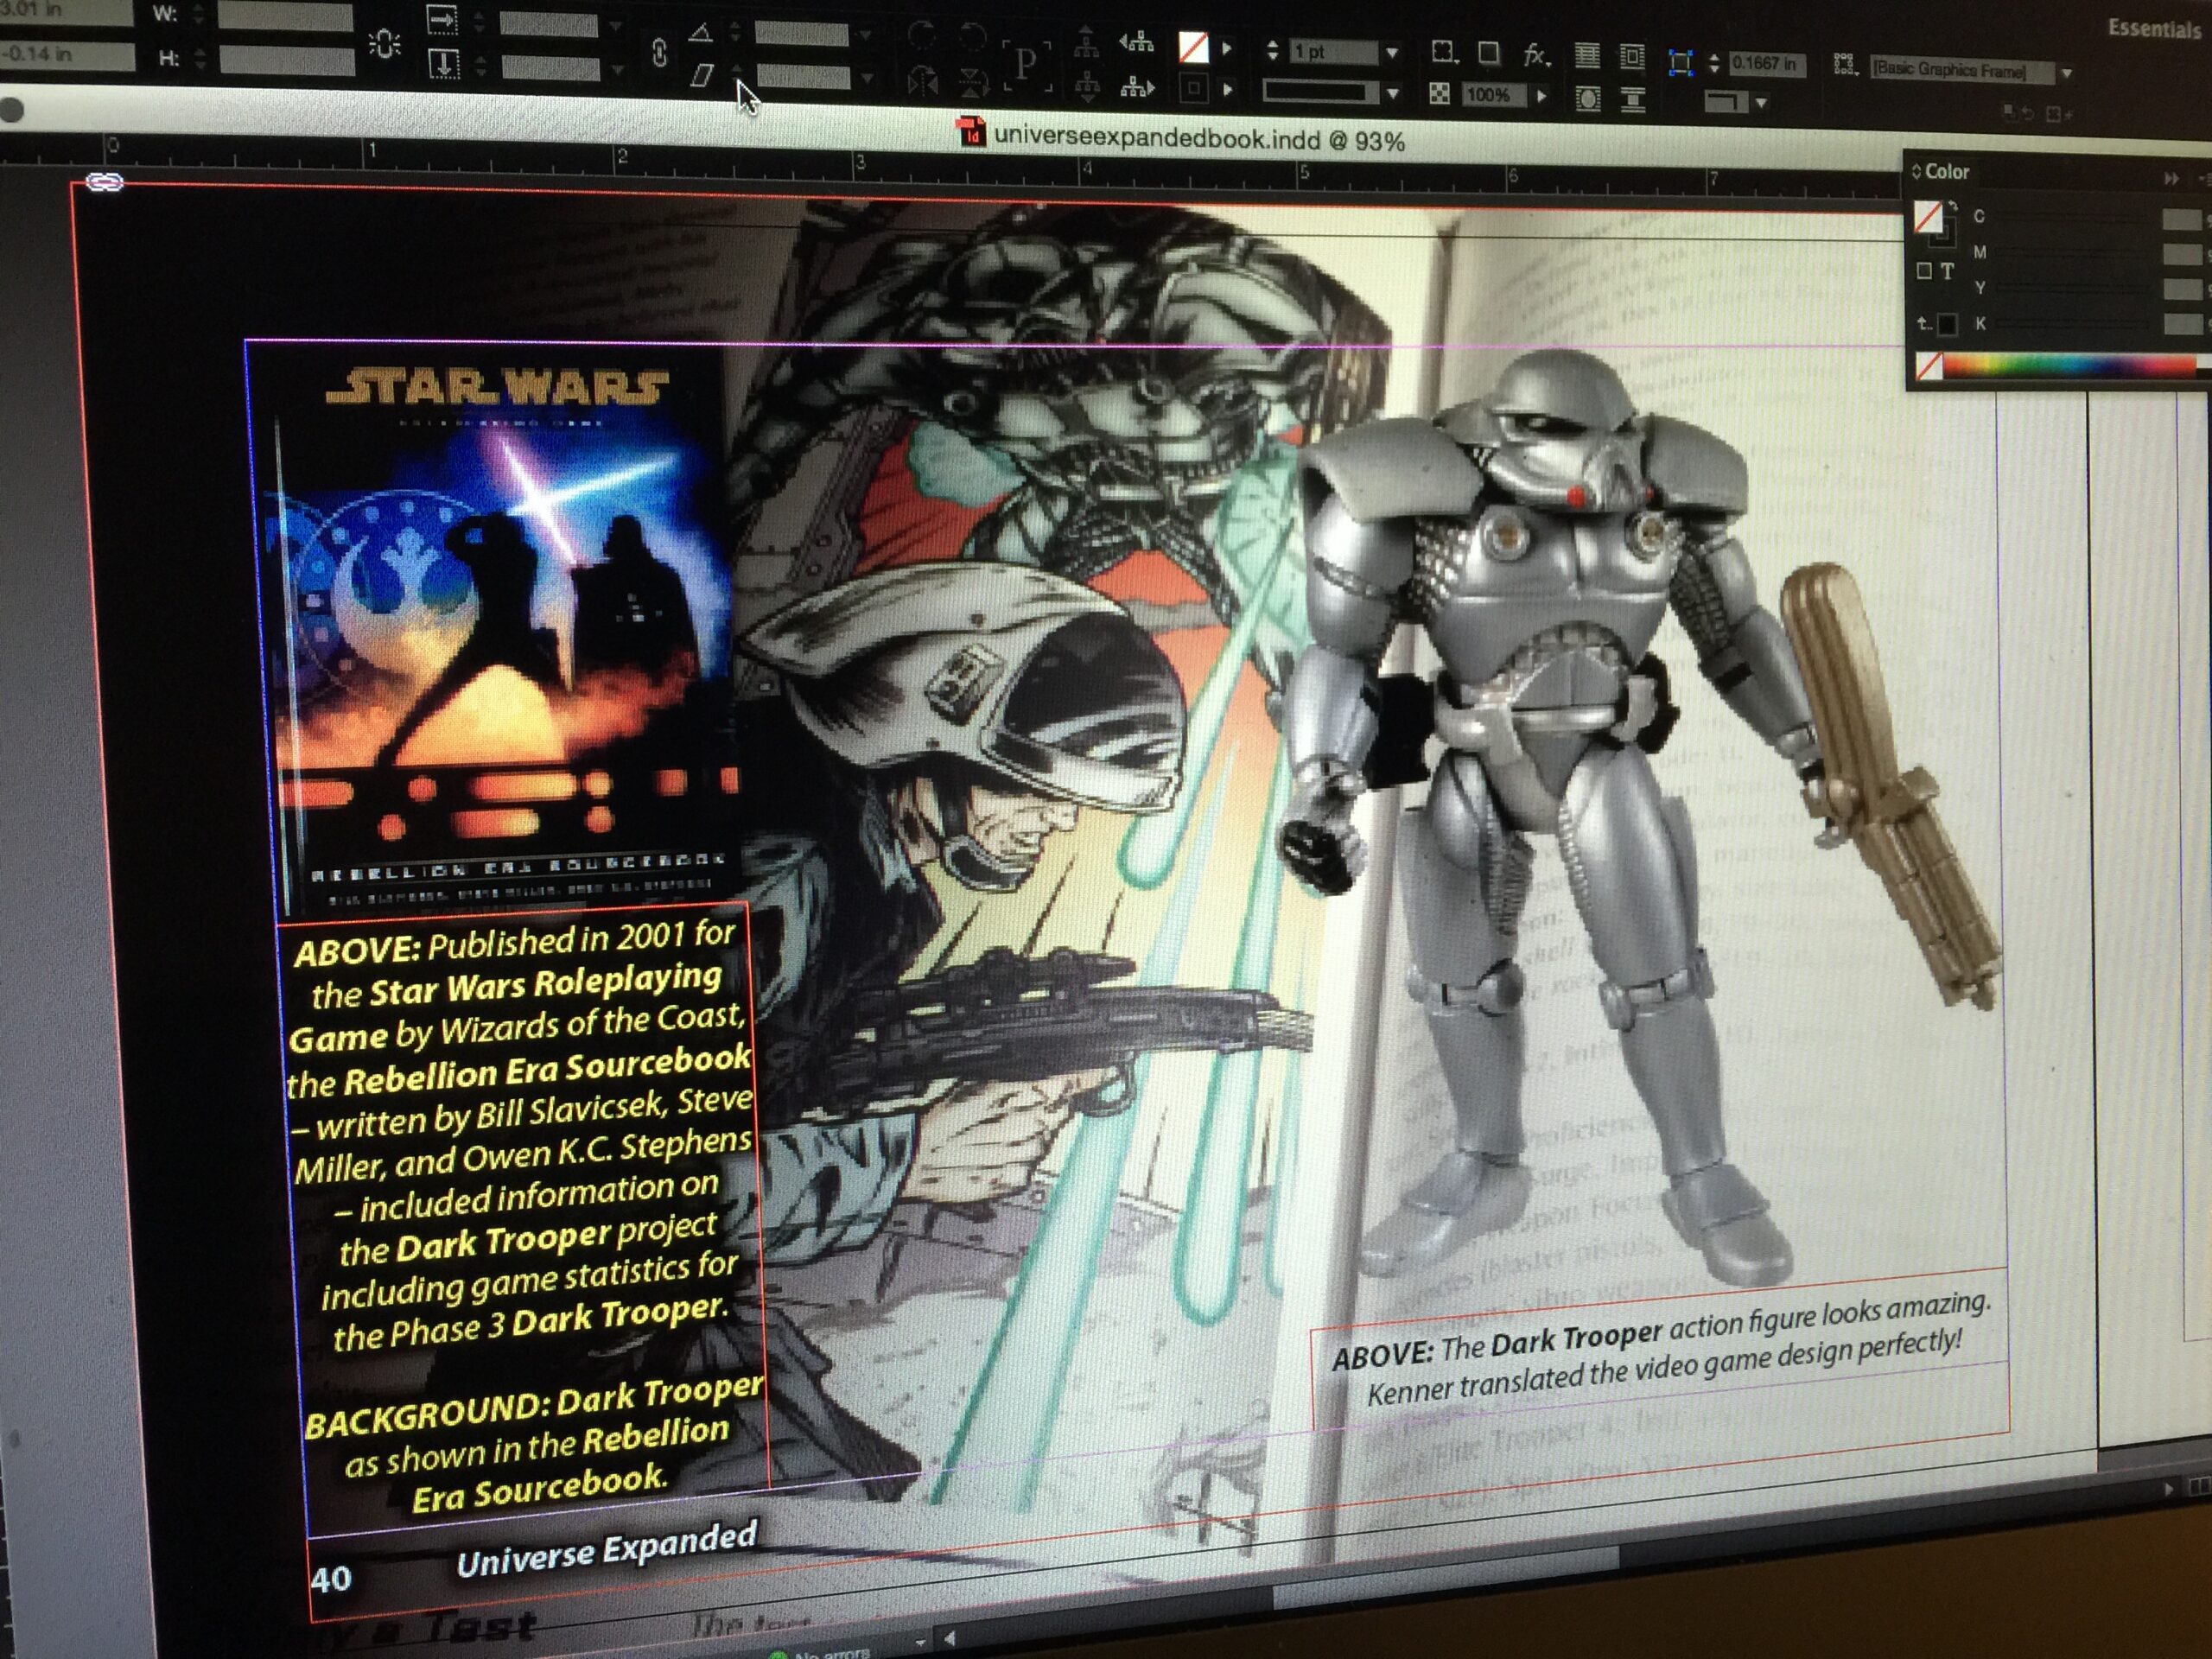Viewport: 2212px width, 1659px height.
Task: Open the Basic Graphics Frame style dropdown
Action: 2066,72
